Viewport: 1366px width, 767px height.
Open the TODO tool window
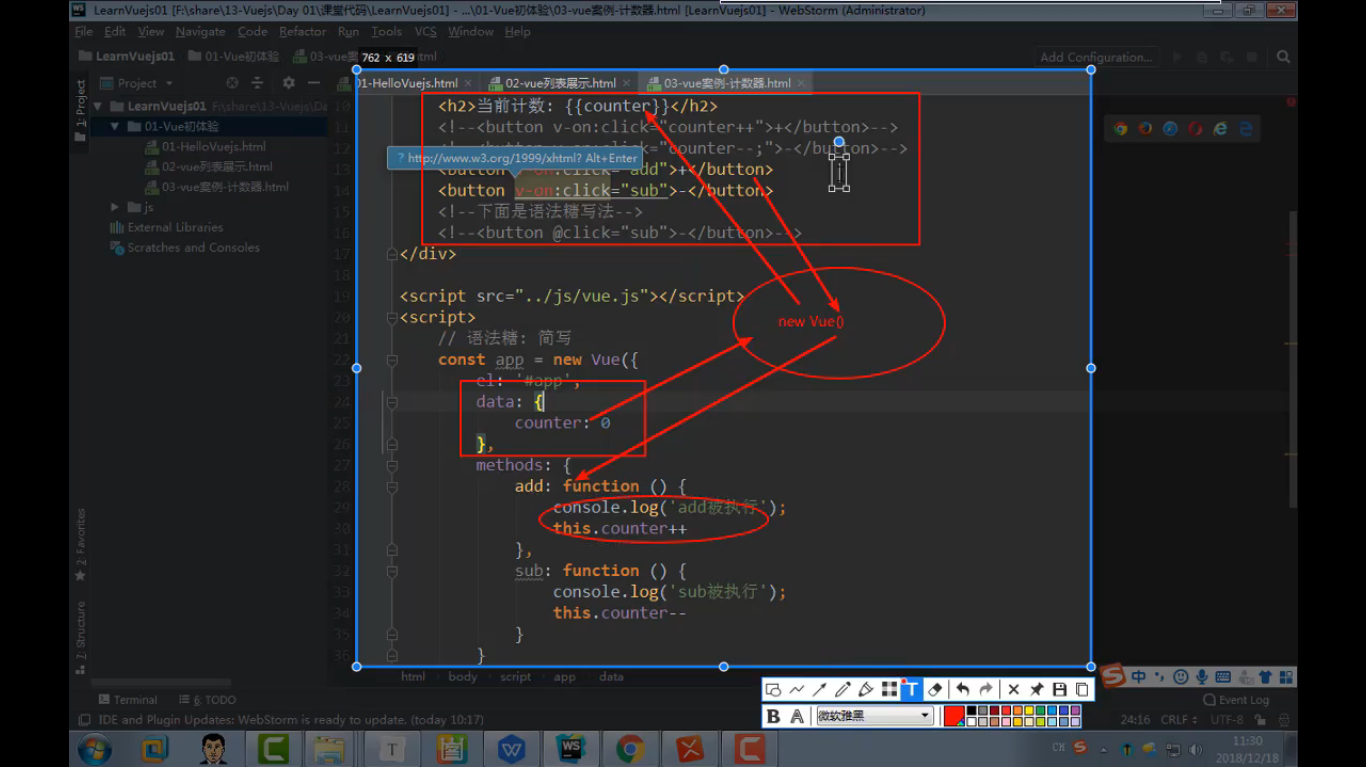click(208, 700)
